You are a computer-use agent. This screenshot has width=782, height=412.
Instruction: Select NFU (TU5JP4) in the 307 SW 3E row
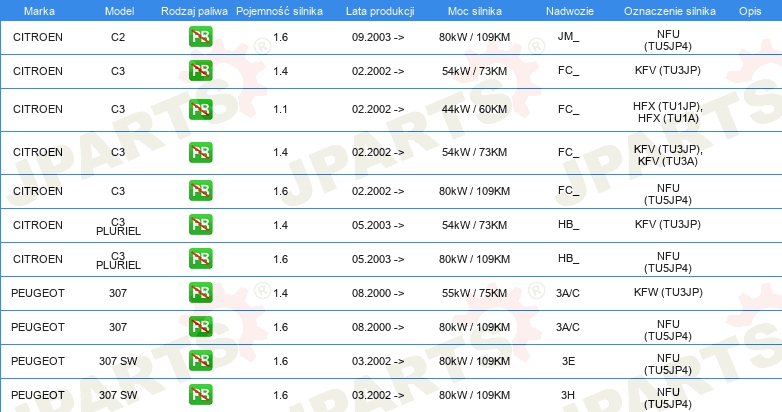(668, 364)
